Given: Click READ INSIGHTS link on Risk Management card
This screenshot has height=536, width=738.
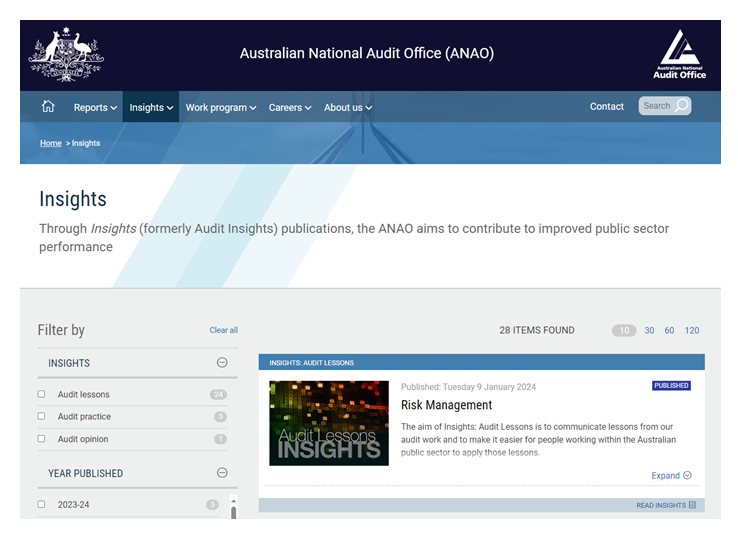Looking at the screenshot, I should point(661,505).
